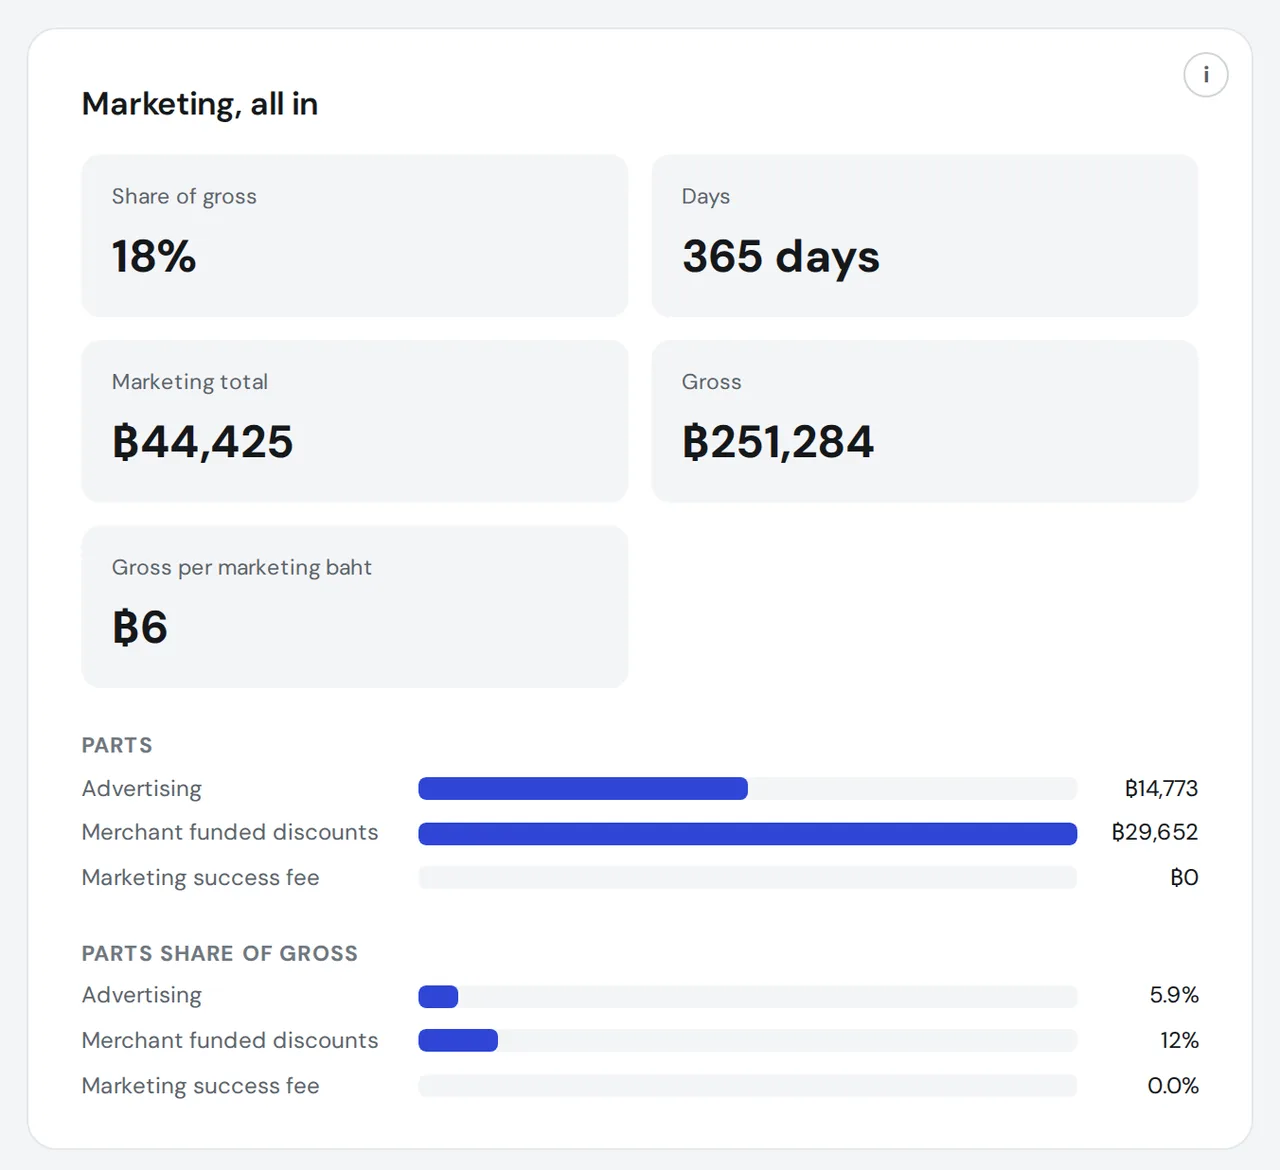Click Merchant funded discounts label in share section
Screen dimensions: 1280x1170
click(x=230, y=1040)
